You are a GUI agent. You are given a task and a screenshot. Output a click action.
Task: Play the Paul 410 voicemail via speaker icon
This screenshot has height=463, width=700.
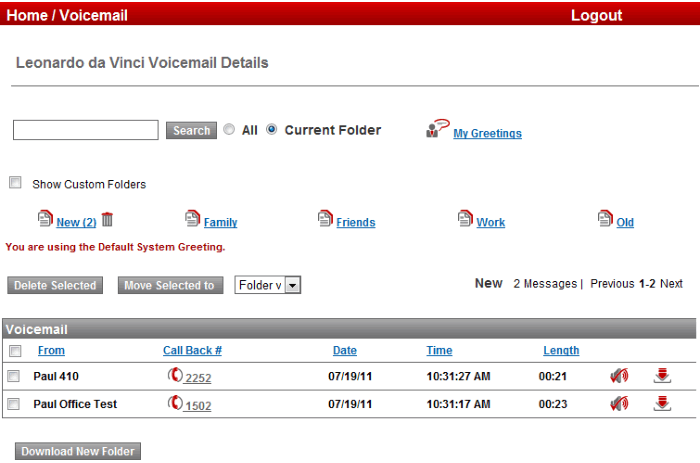click(x=619, y=376)
